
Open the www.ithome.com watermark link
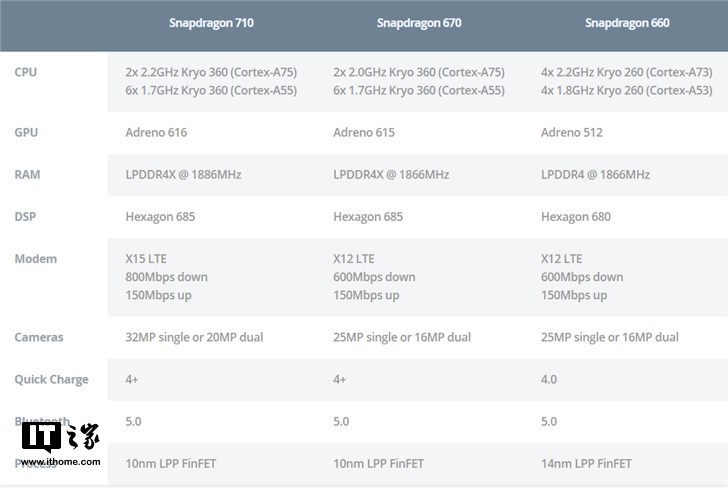click(60, 462)
